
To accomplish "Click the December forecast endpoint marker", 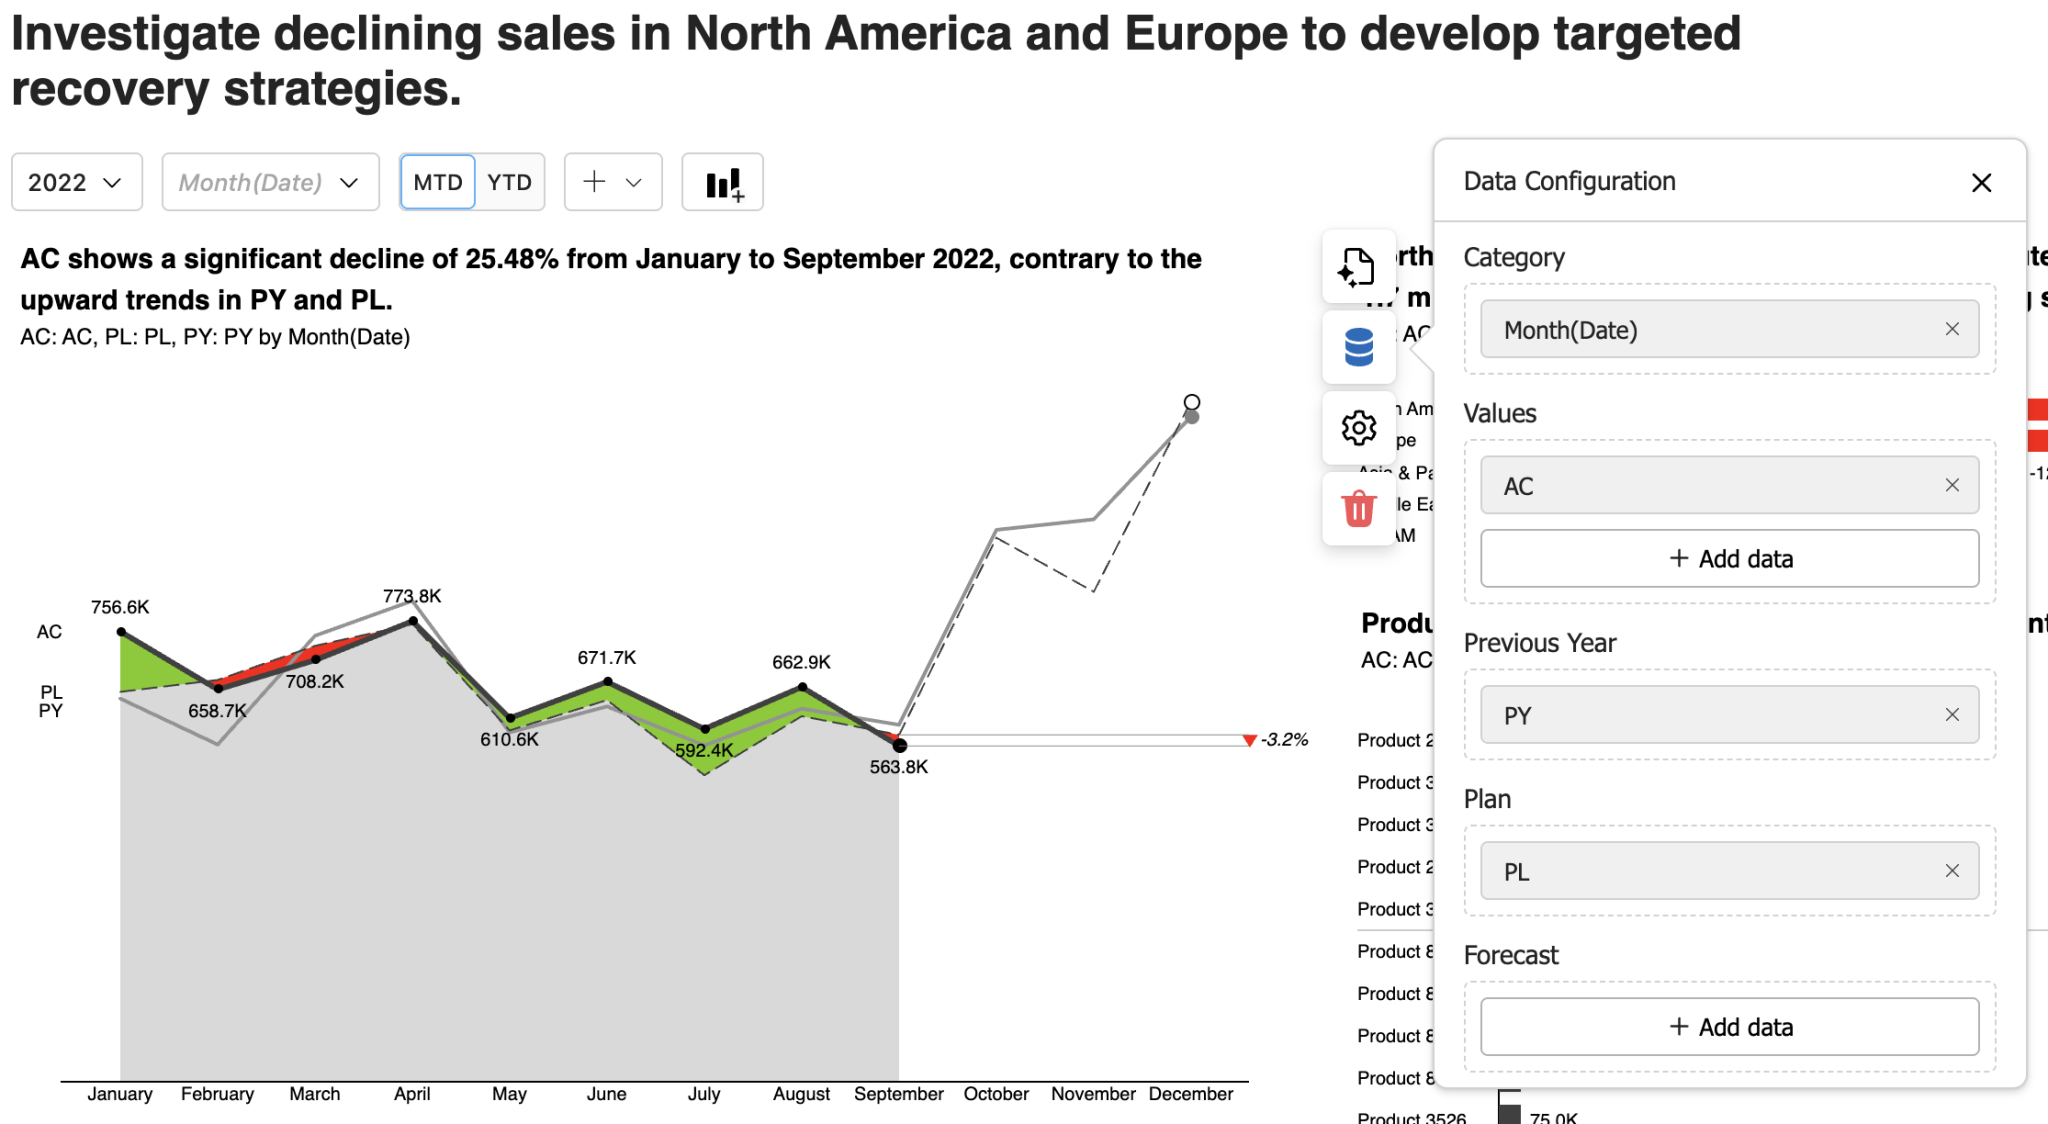I will [x=1191, y=403].
